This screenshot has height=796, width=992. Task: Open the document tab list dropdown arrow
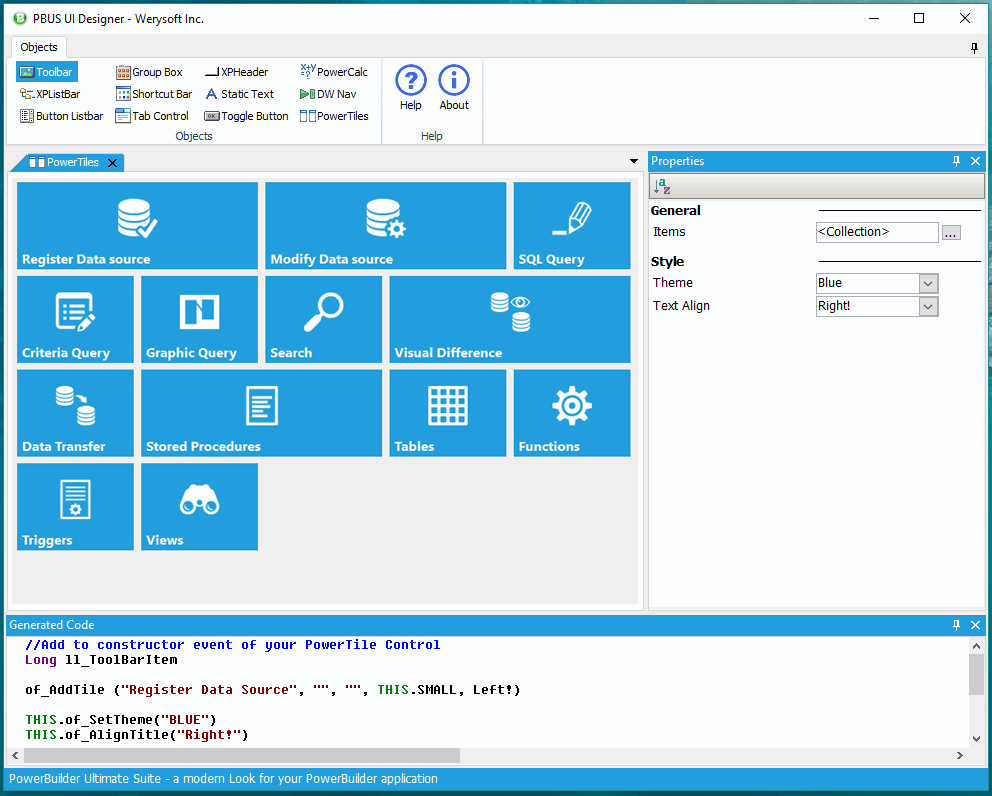(x=633, y=161)
